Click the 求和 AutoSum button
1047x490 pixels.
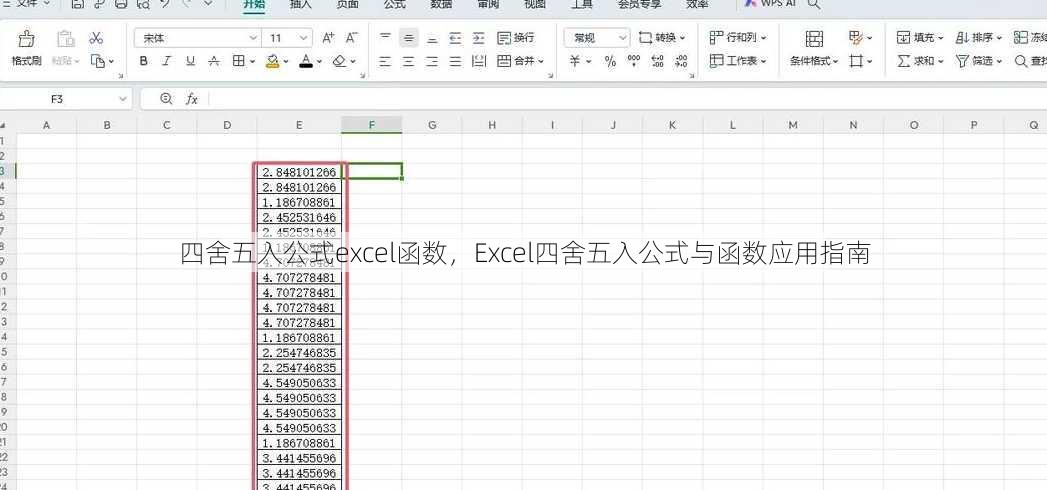click(x=920, y=61)
